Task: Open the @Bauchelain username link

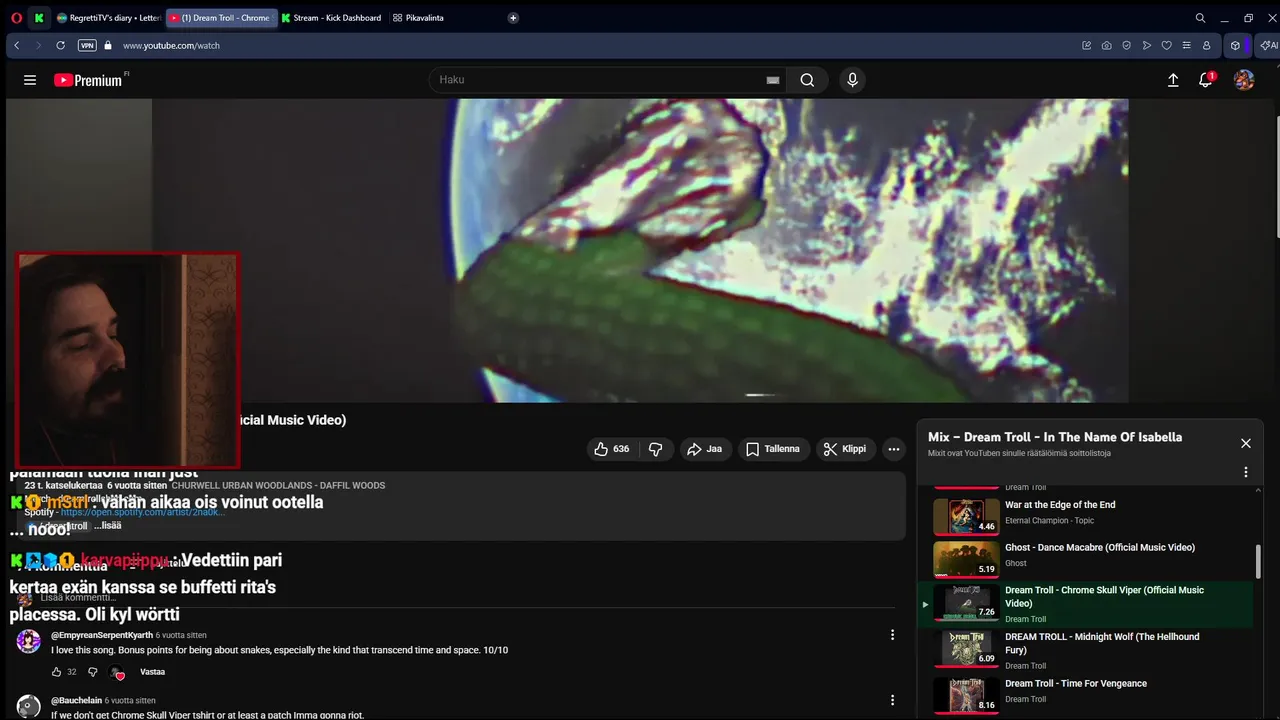Action: click(76, 701)
